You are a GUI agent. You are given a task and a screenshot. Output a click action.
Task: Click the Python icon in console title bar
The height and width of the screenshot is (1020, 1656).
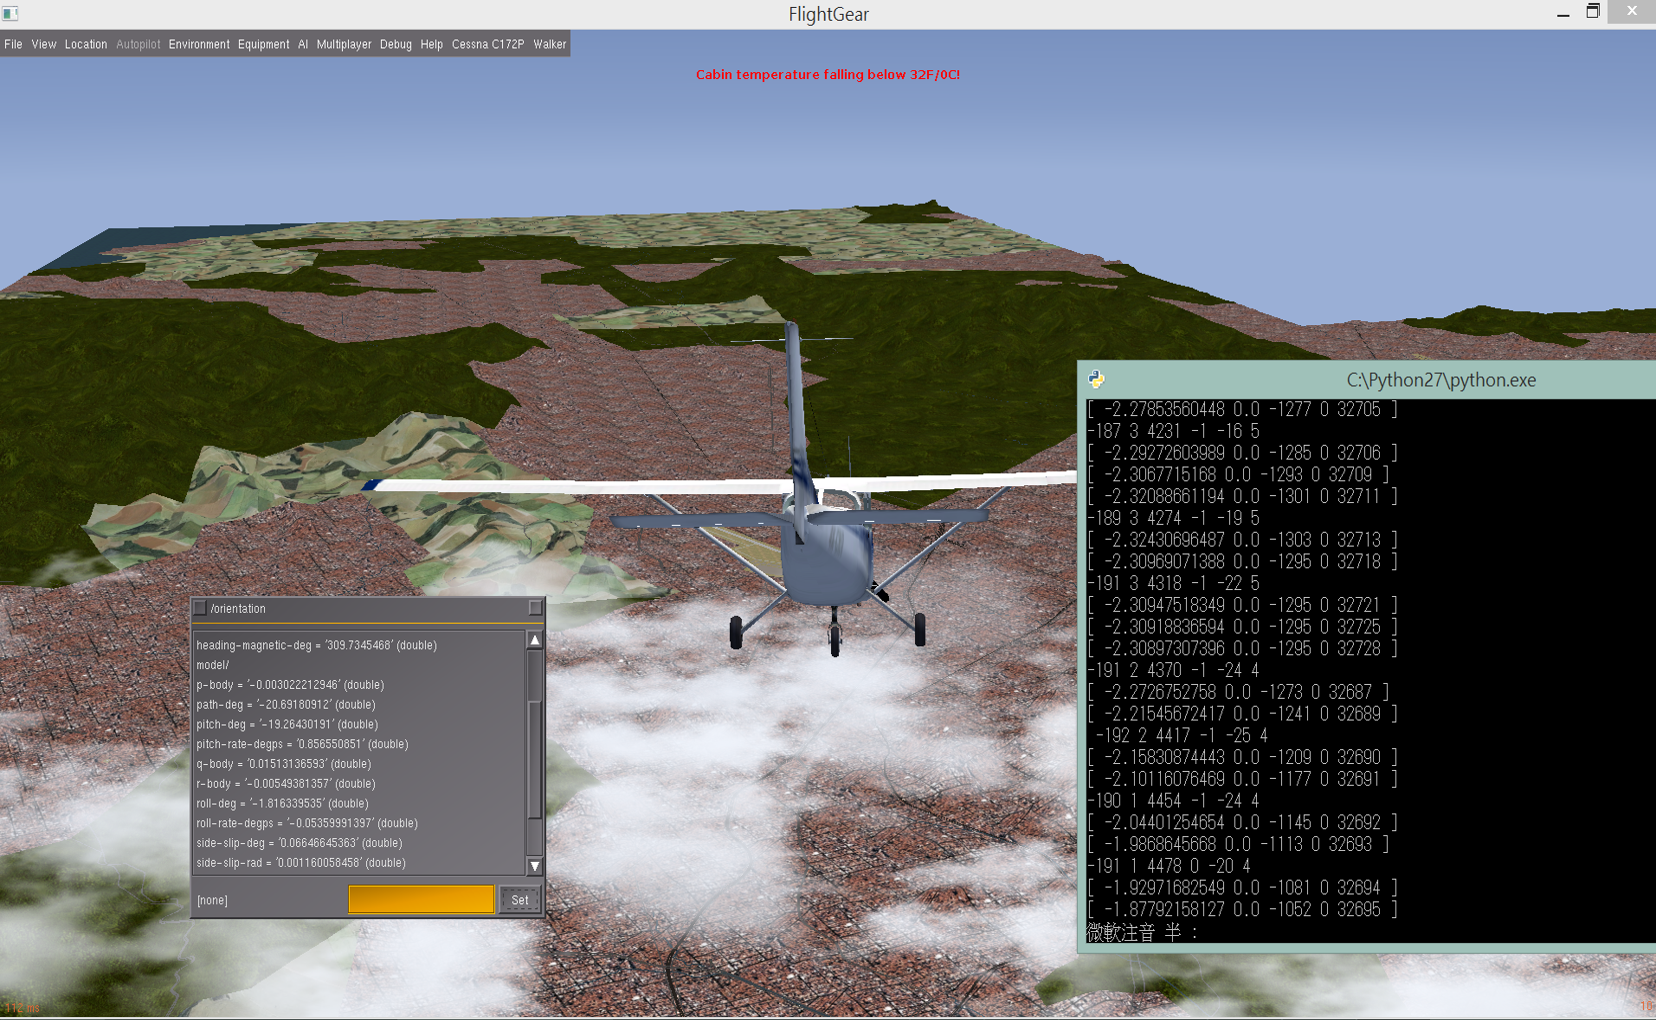click(1097, 379)
